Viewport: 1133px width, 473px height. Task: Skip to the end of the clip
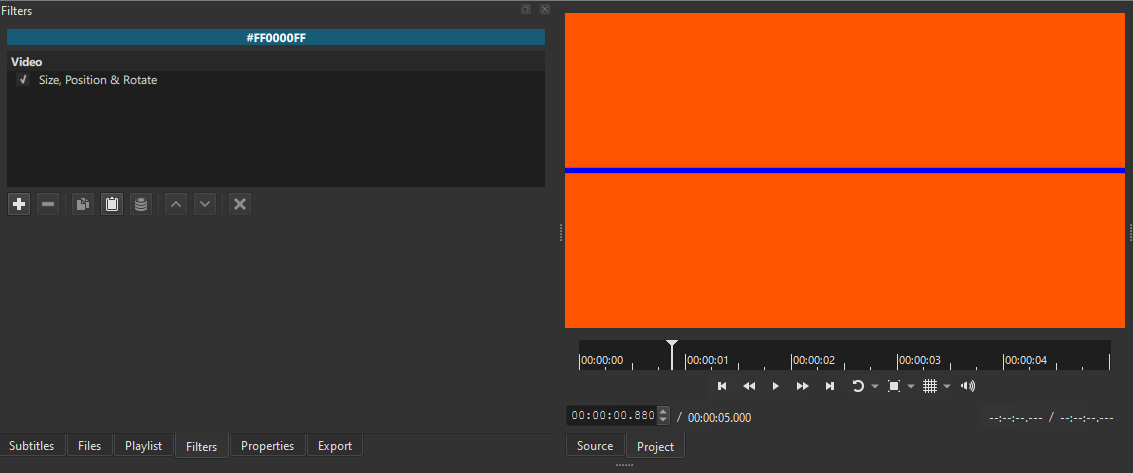(830, 386)
